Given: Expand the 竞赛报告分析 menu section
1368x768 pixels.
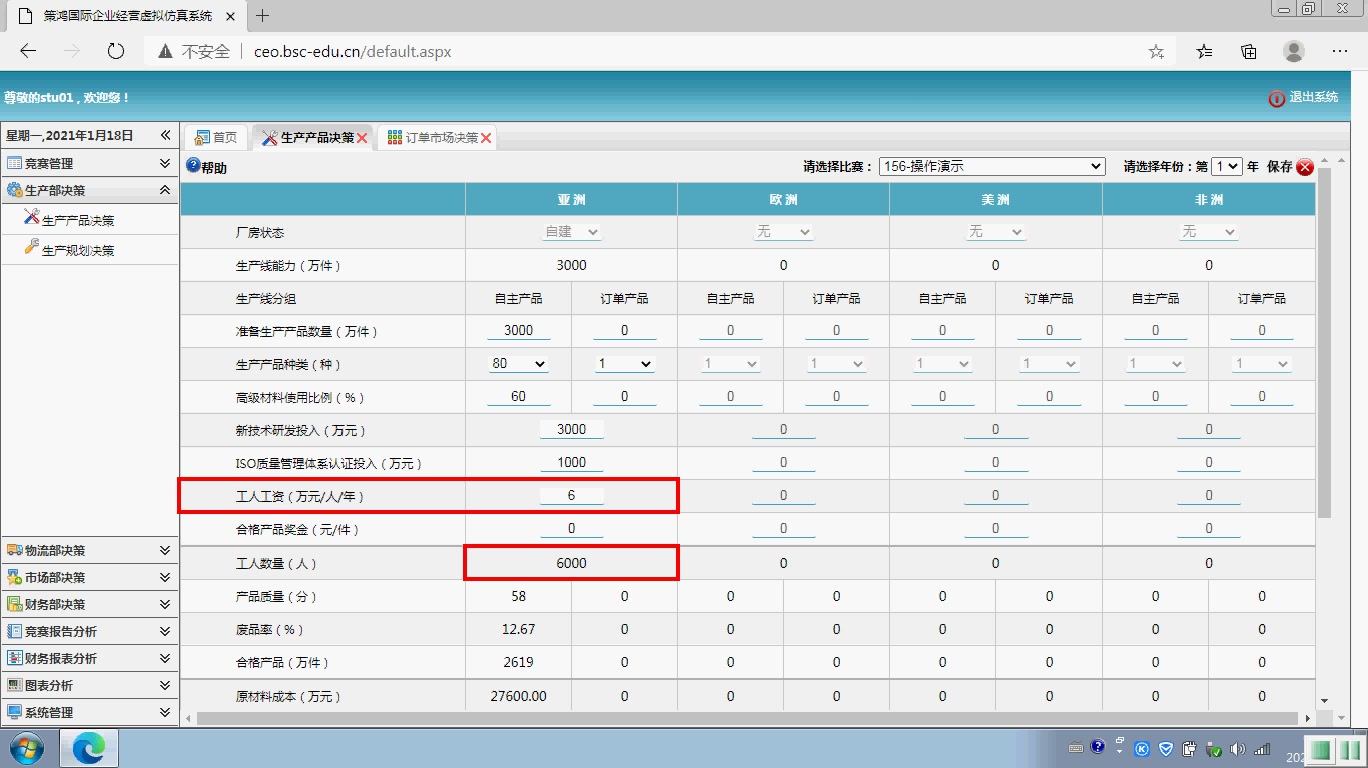Looking at the screenshot, I should 89,631.
